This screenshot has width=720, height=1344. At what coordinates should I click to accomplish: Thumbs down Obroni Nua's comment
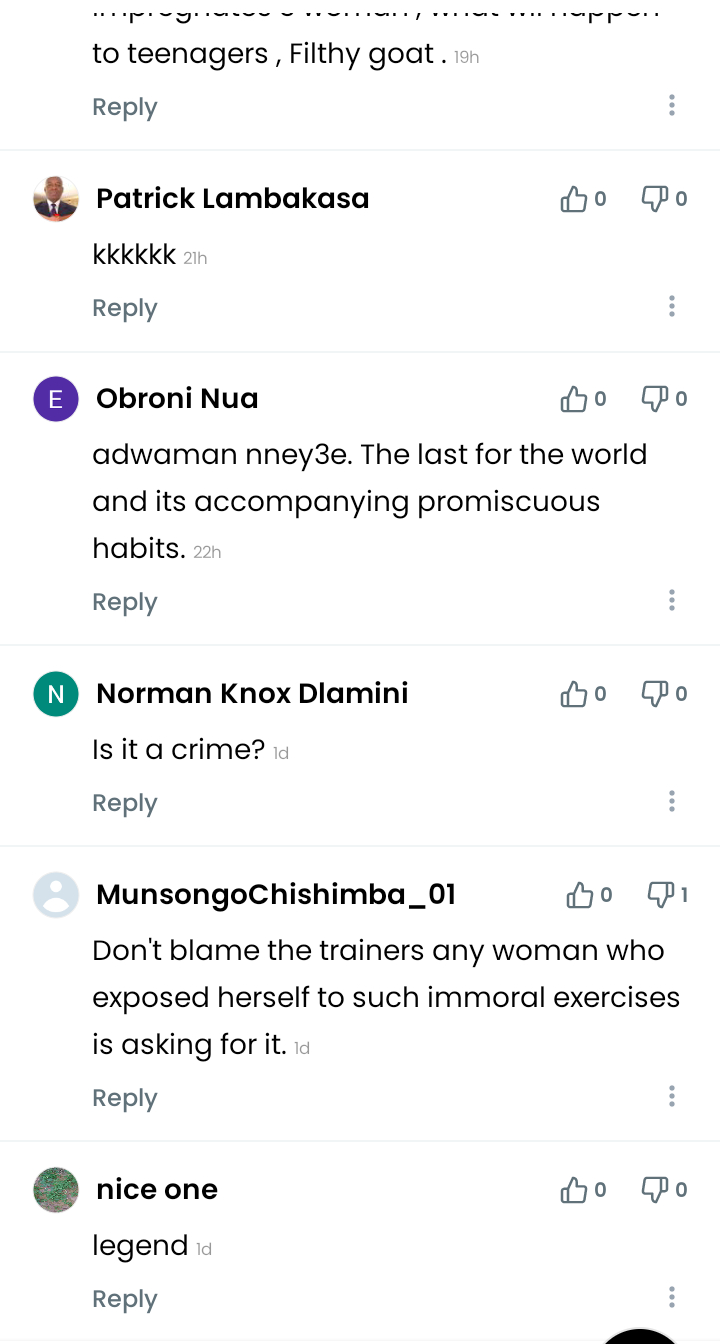pos(654,399)
